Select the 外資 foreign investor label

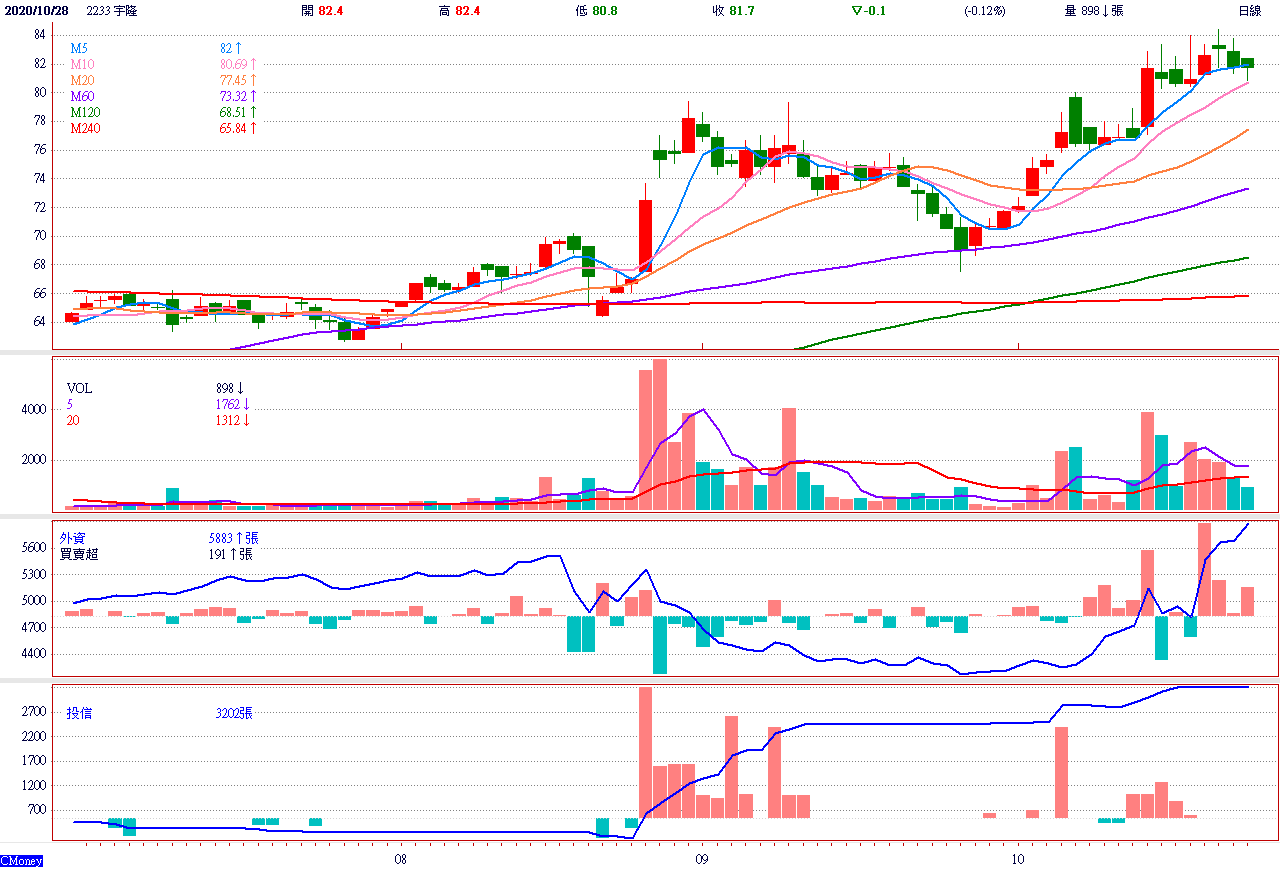pos(73,537)
